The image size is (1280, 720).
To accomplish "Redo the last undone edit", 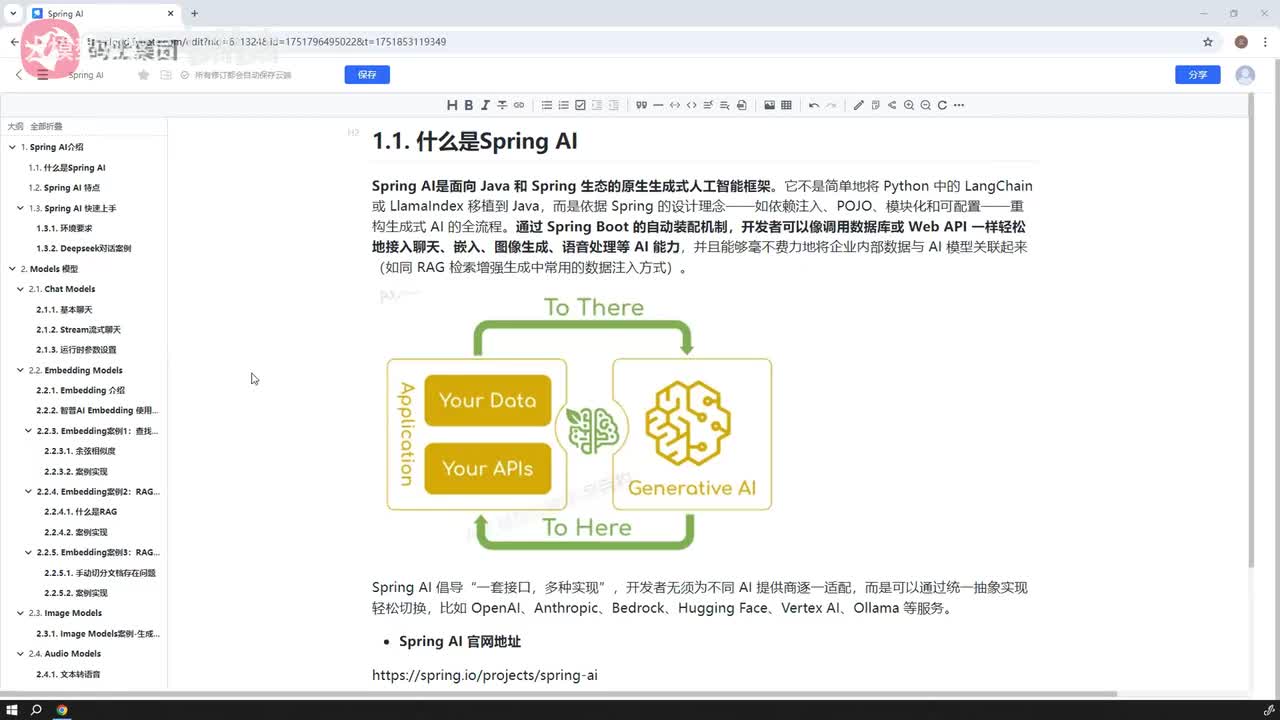I will point(830,105).
